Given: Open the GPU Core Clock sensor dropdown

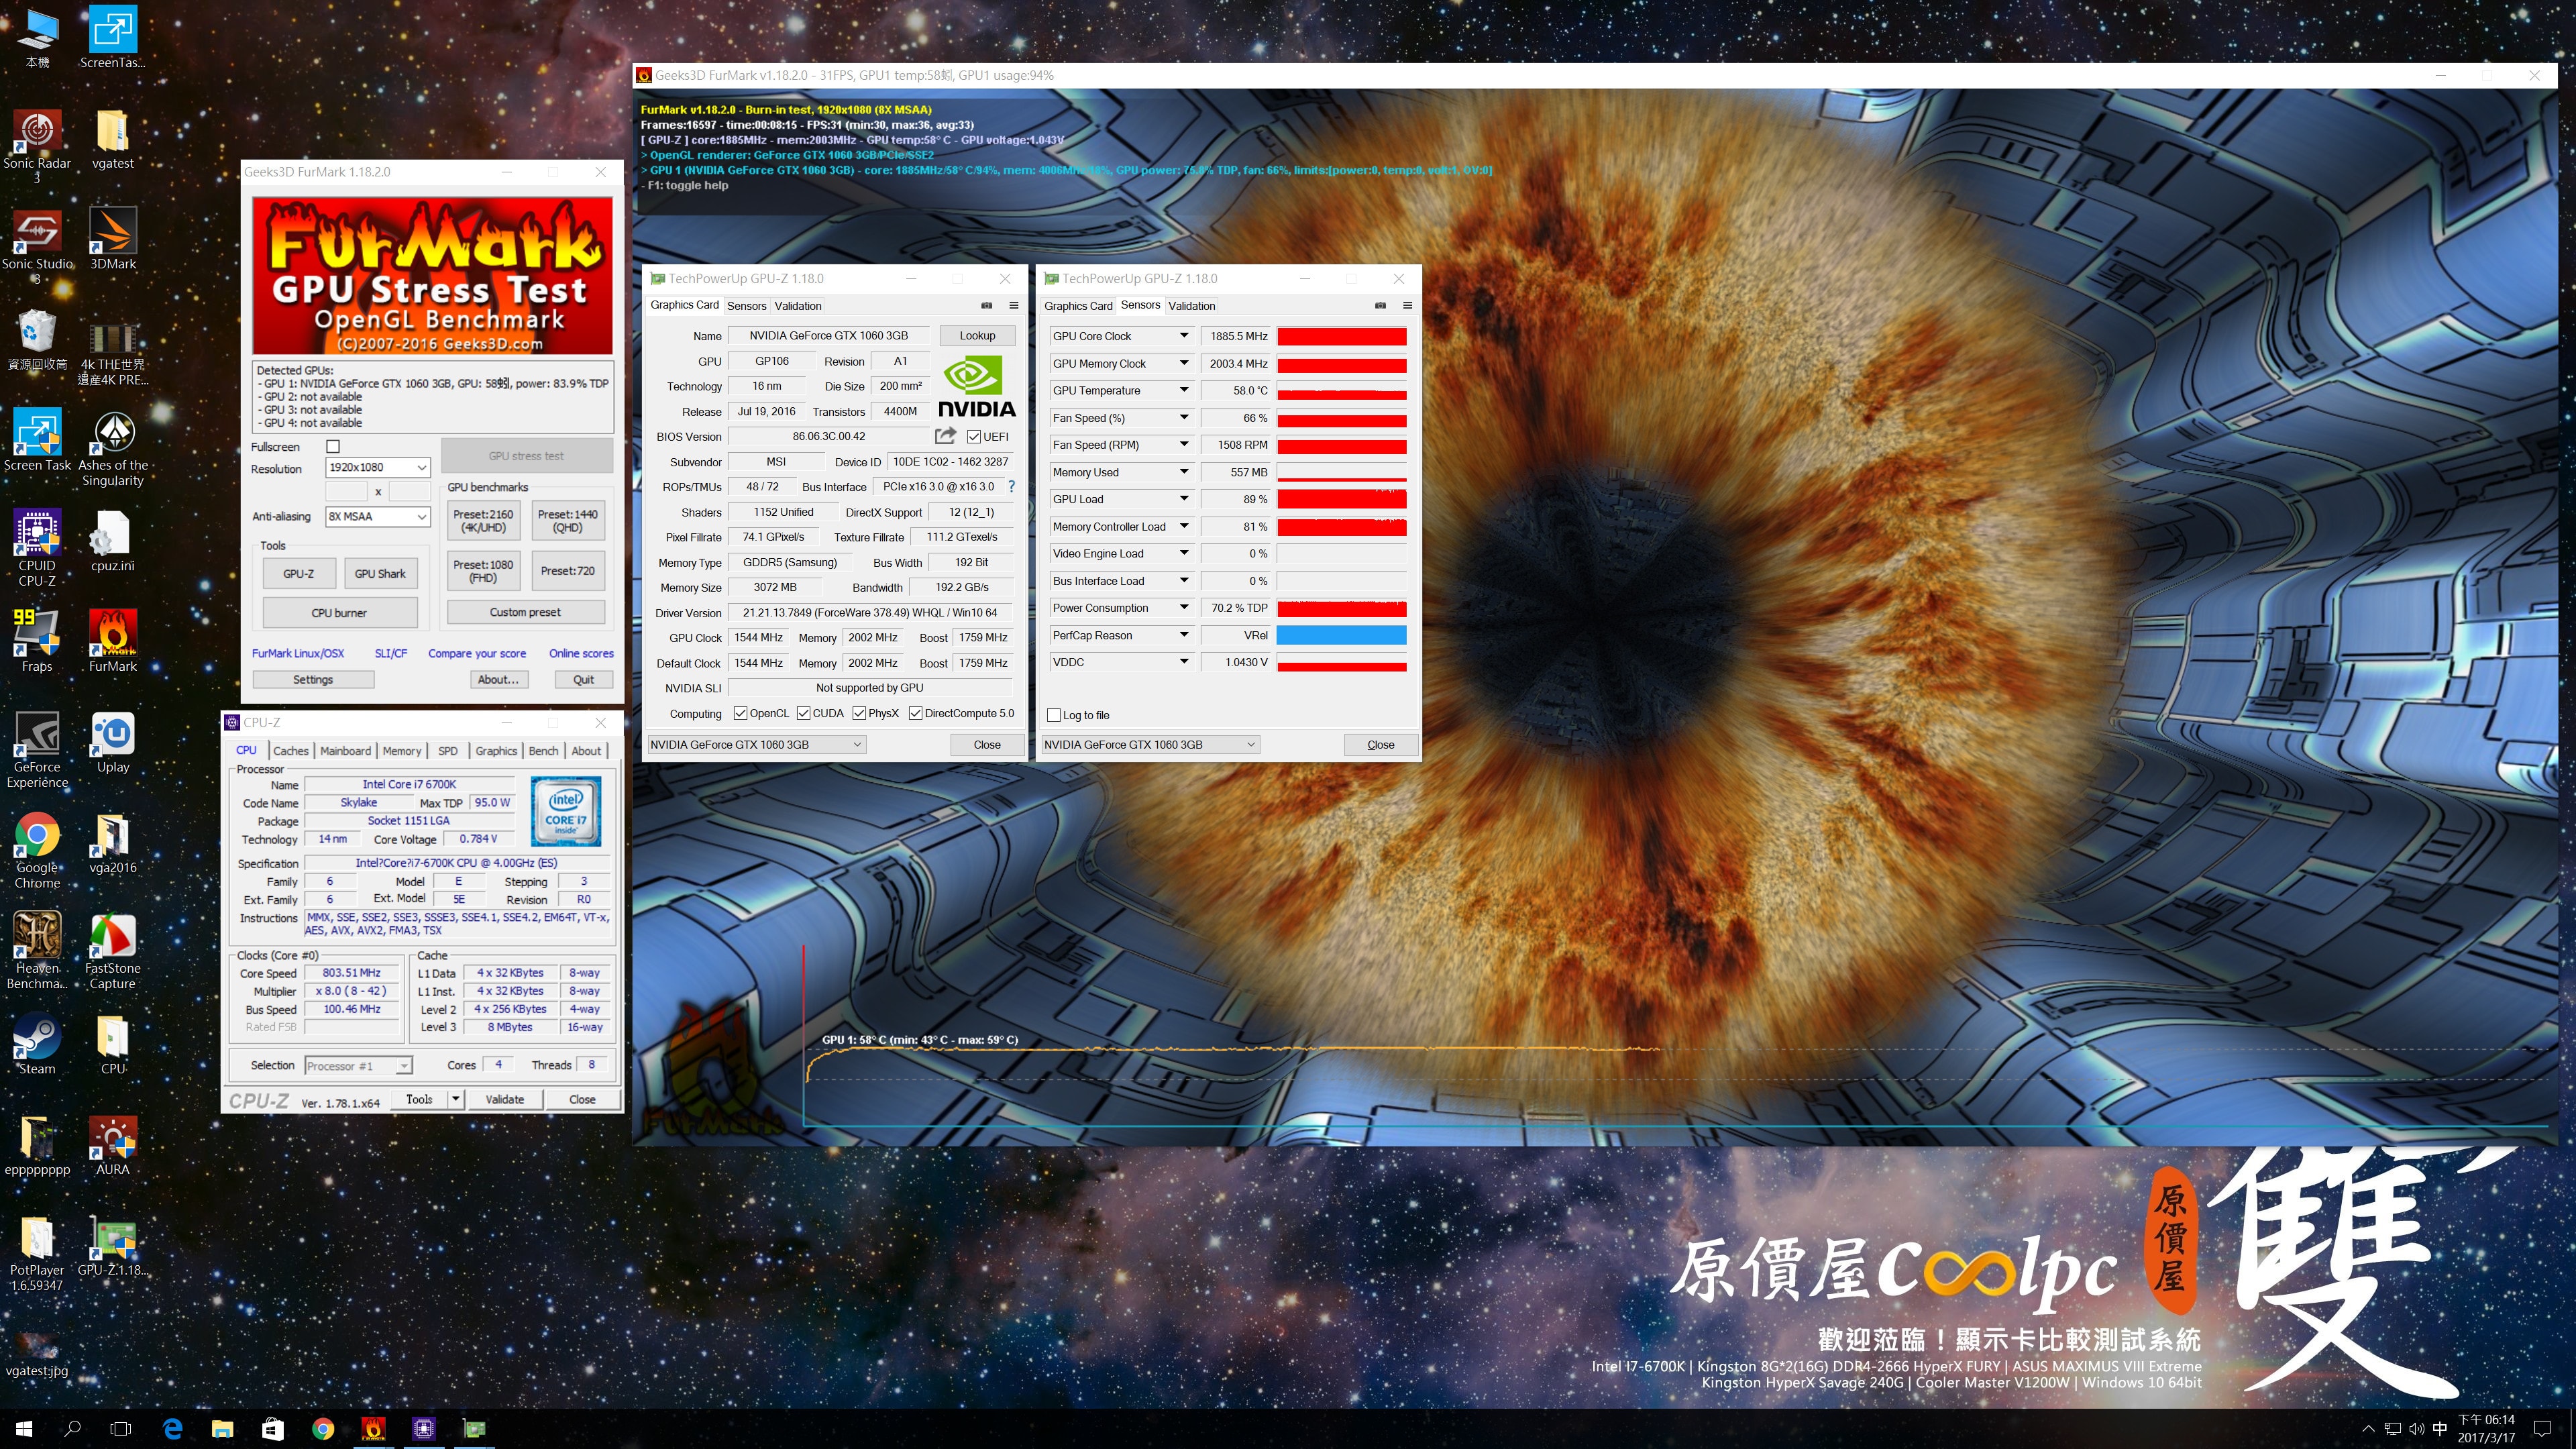Looking at the screenshot, I should [x=1183, y=336].
